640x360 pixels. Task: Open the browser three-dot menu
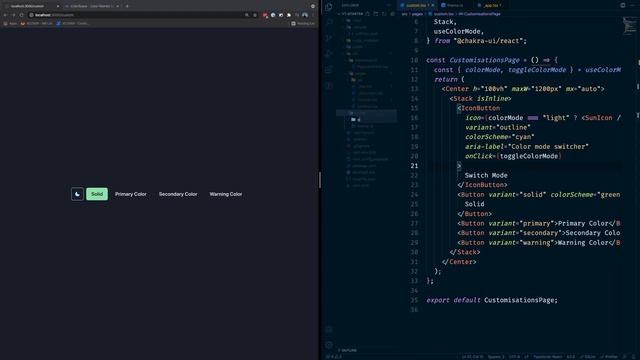pyautogui.click(x=313, y=15)
